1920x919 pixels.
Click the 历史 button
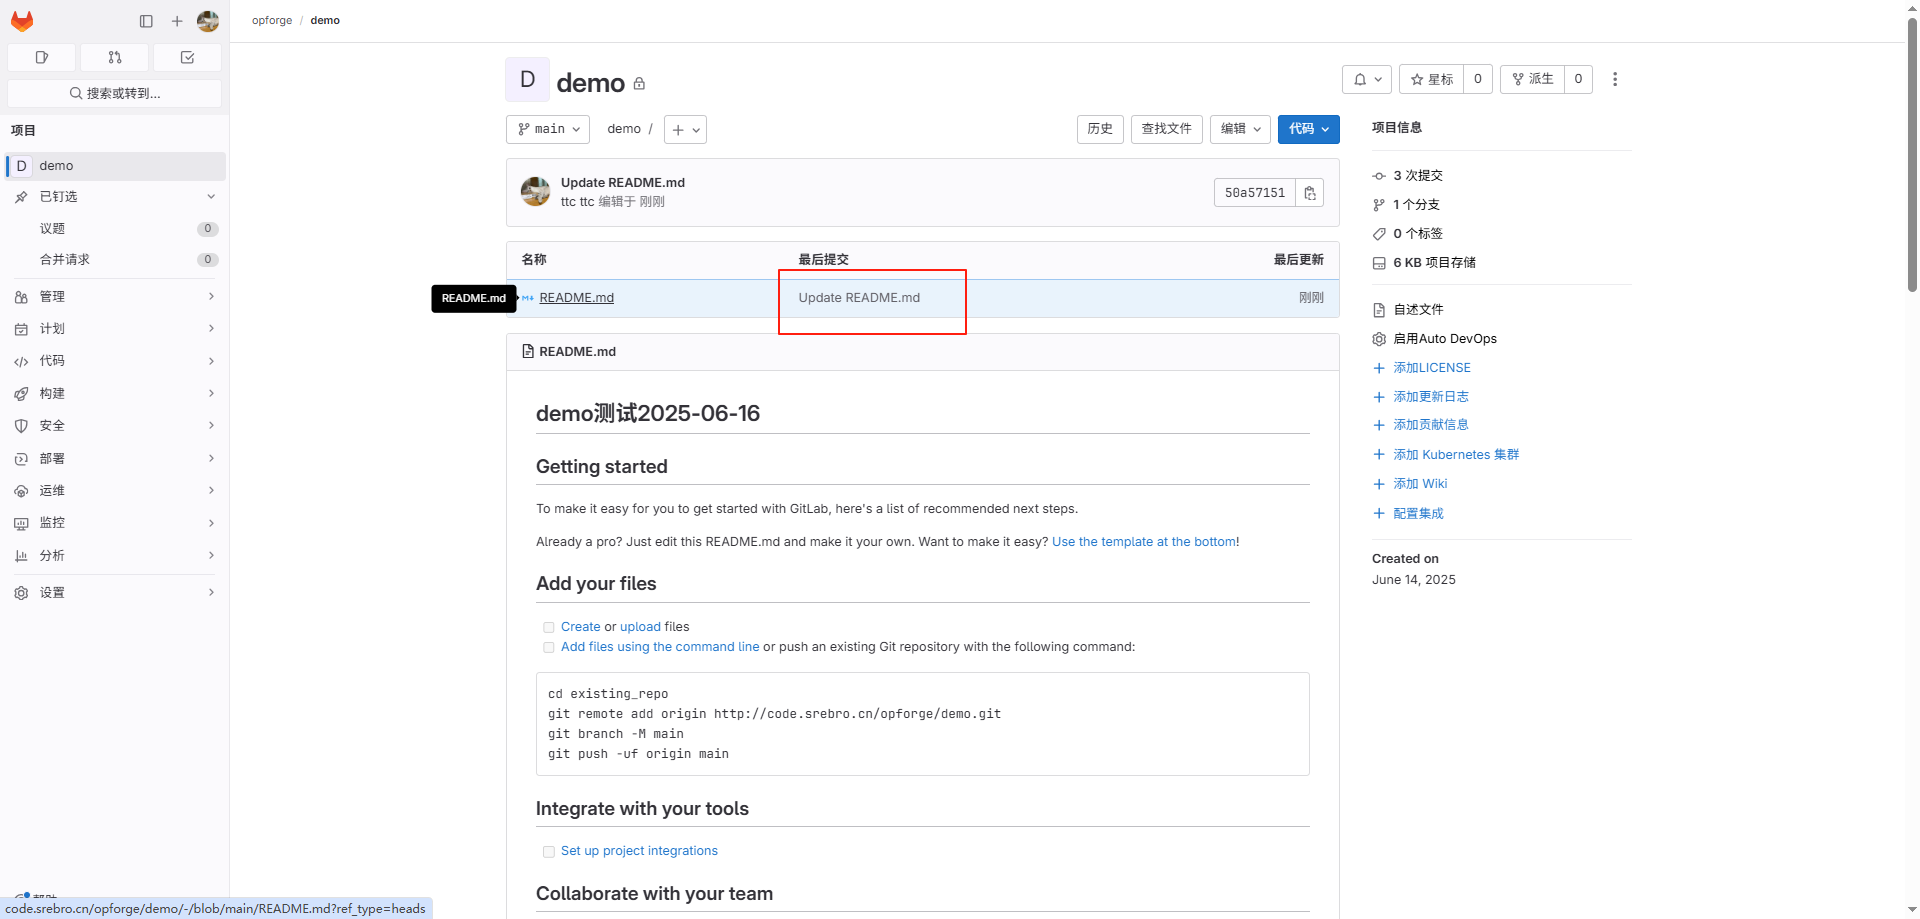[1100, 129]
